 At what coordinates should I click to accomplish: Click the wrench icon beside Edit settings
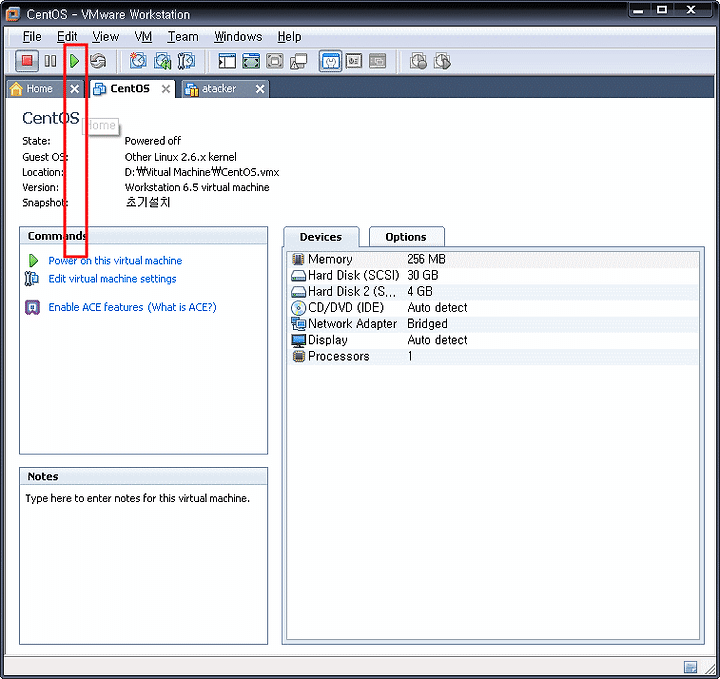[32, 279]
